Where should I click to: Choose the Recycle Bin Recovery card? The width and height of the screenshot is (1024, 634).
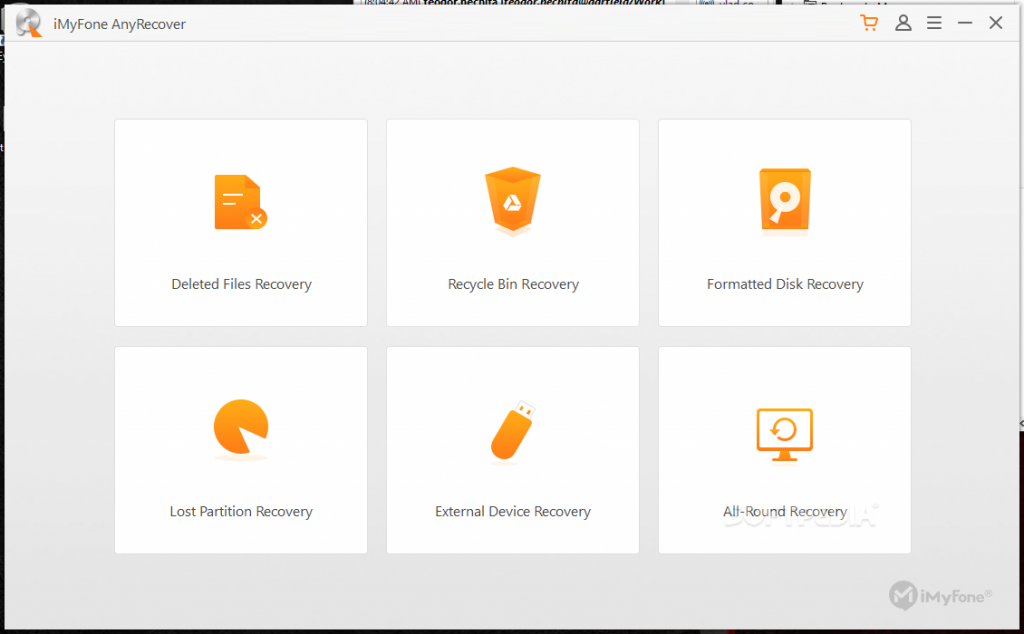(x=512, y=222)
